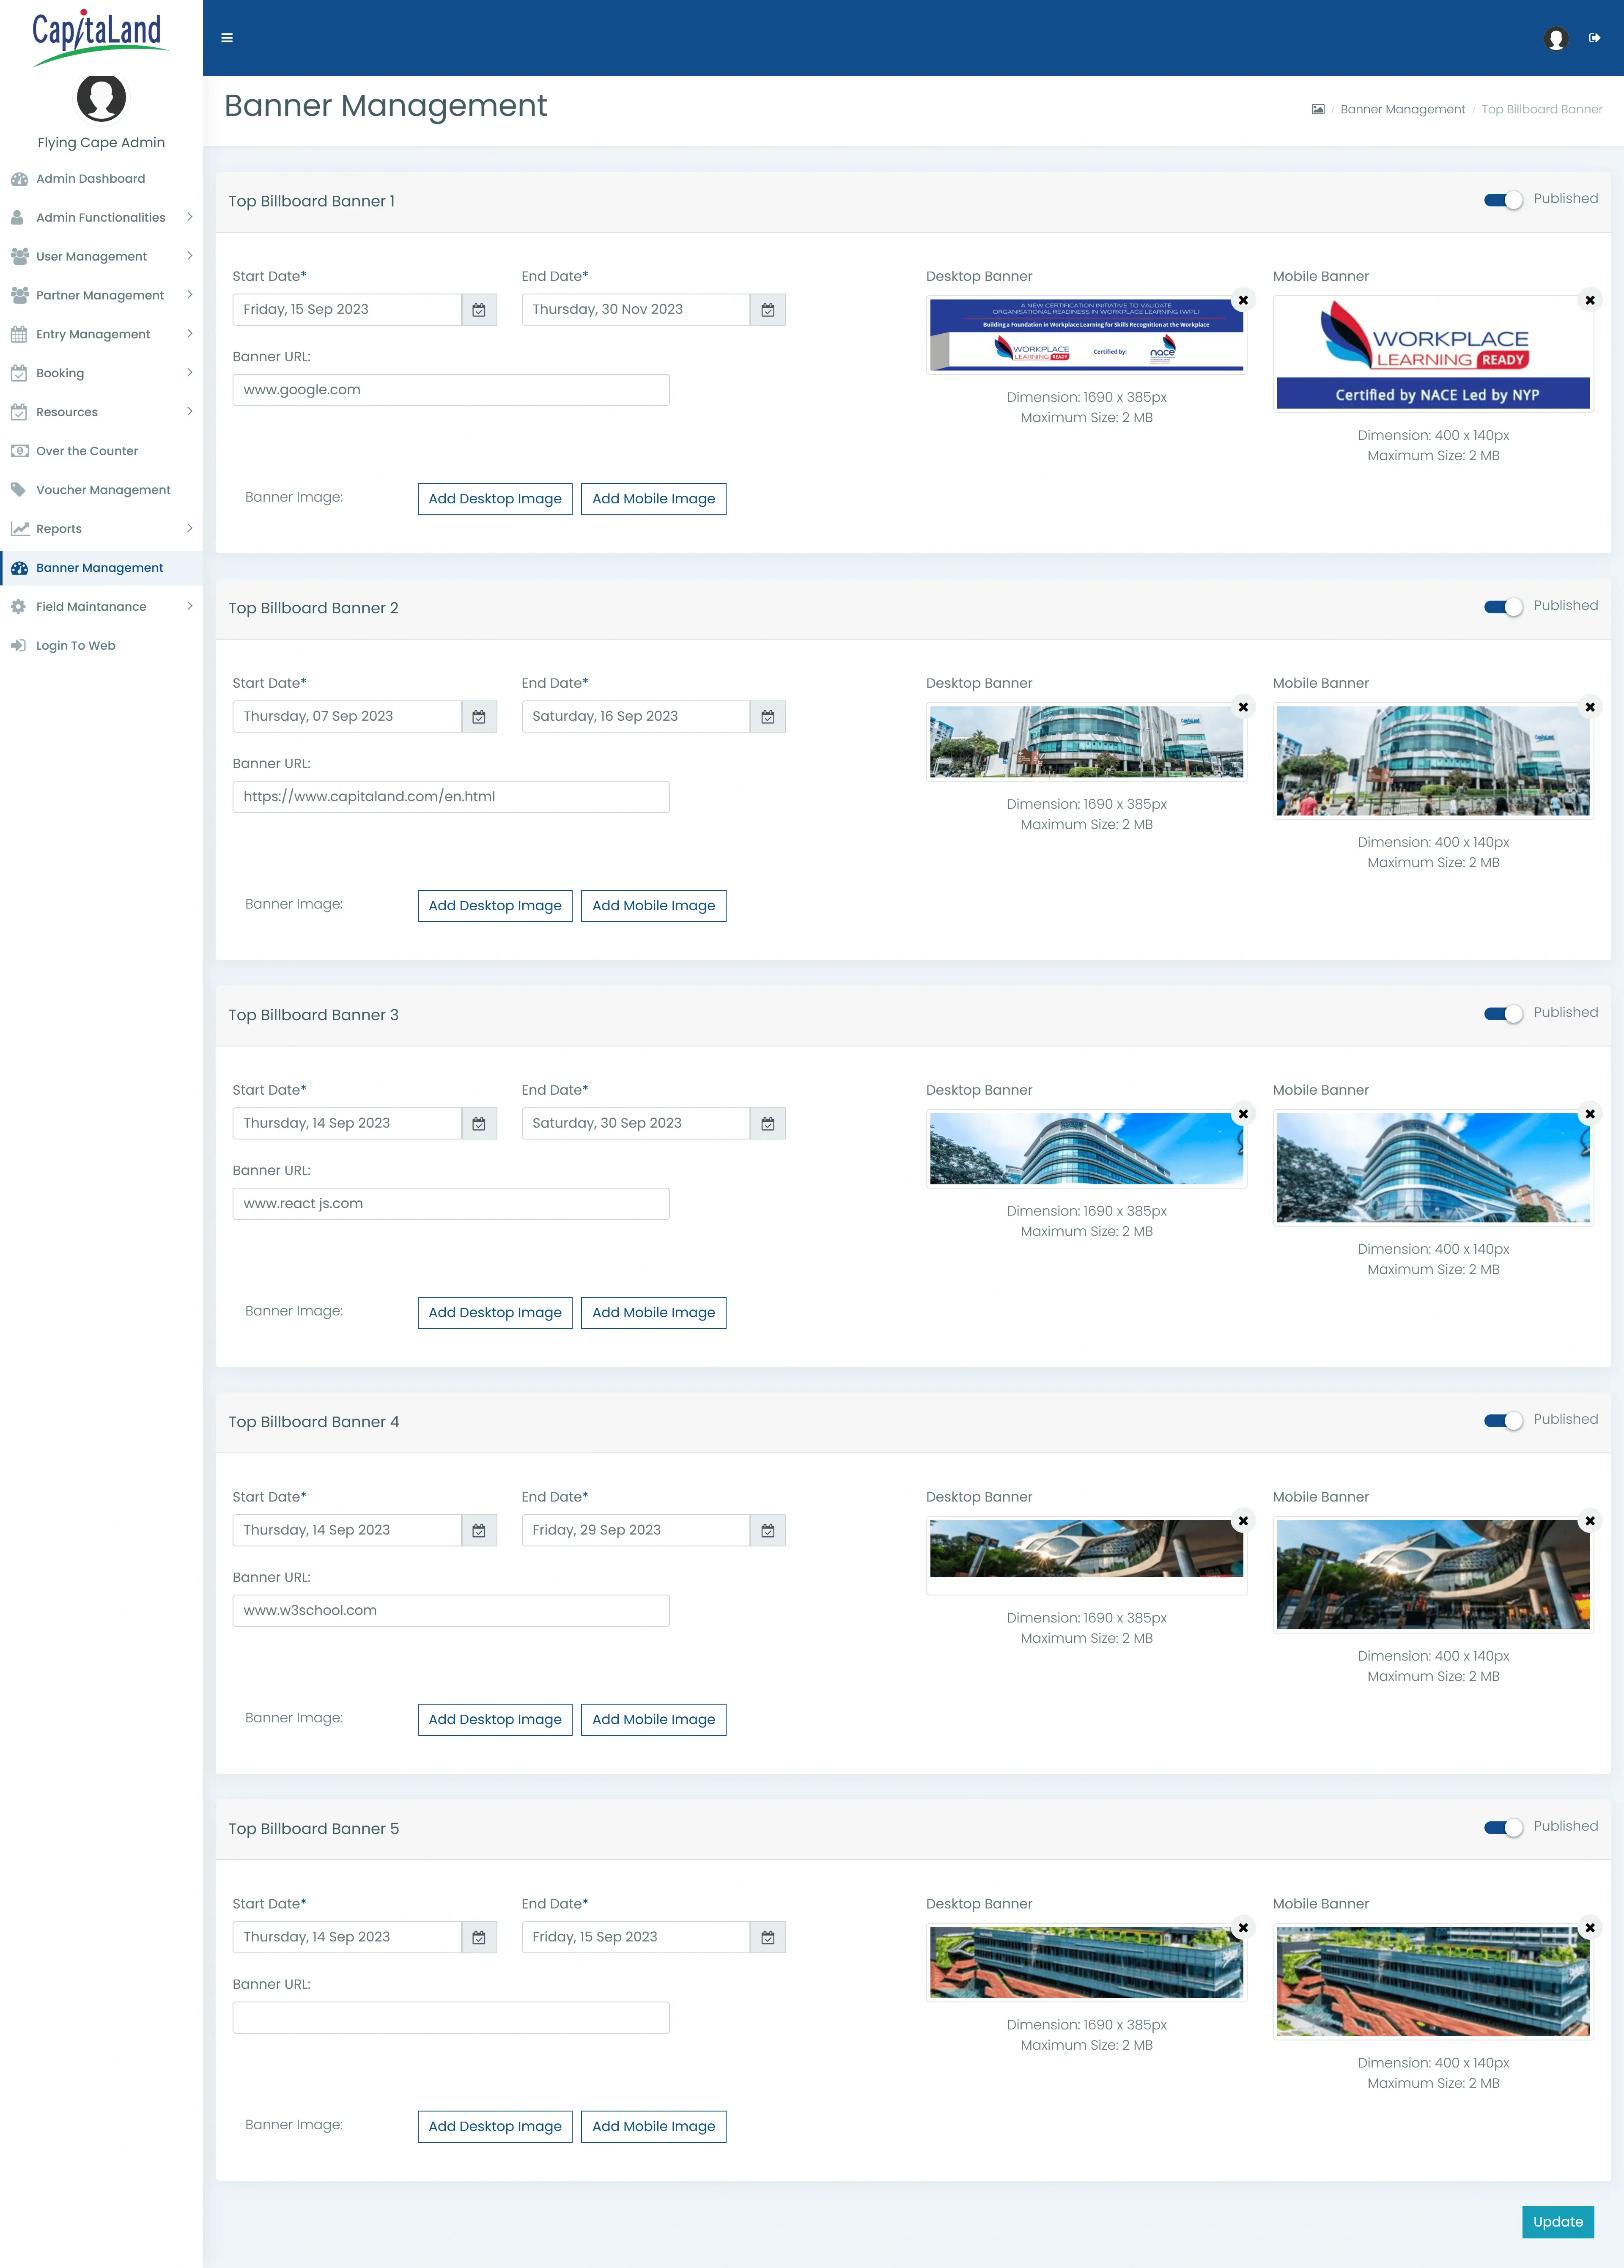Click Add Desktop Image for Banner 2
The height and width of the screenshot is (2268, 1624).
pyautogui.click(x=495, y=905)
